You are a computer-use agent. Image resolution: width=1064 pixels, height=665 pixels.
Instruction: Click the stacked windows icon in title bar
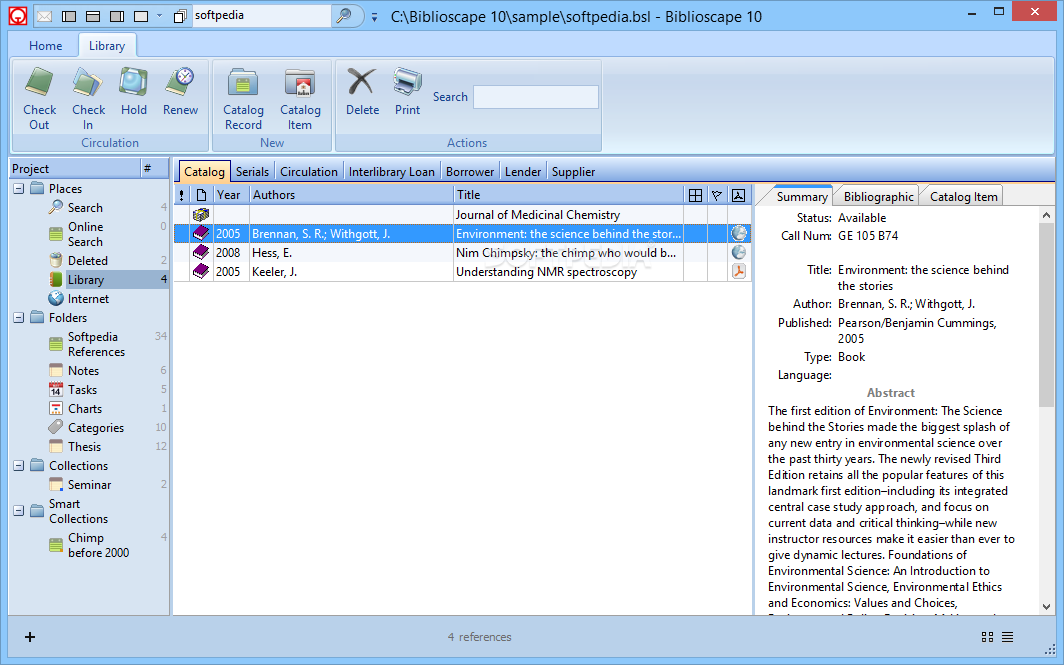(180, 16)
